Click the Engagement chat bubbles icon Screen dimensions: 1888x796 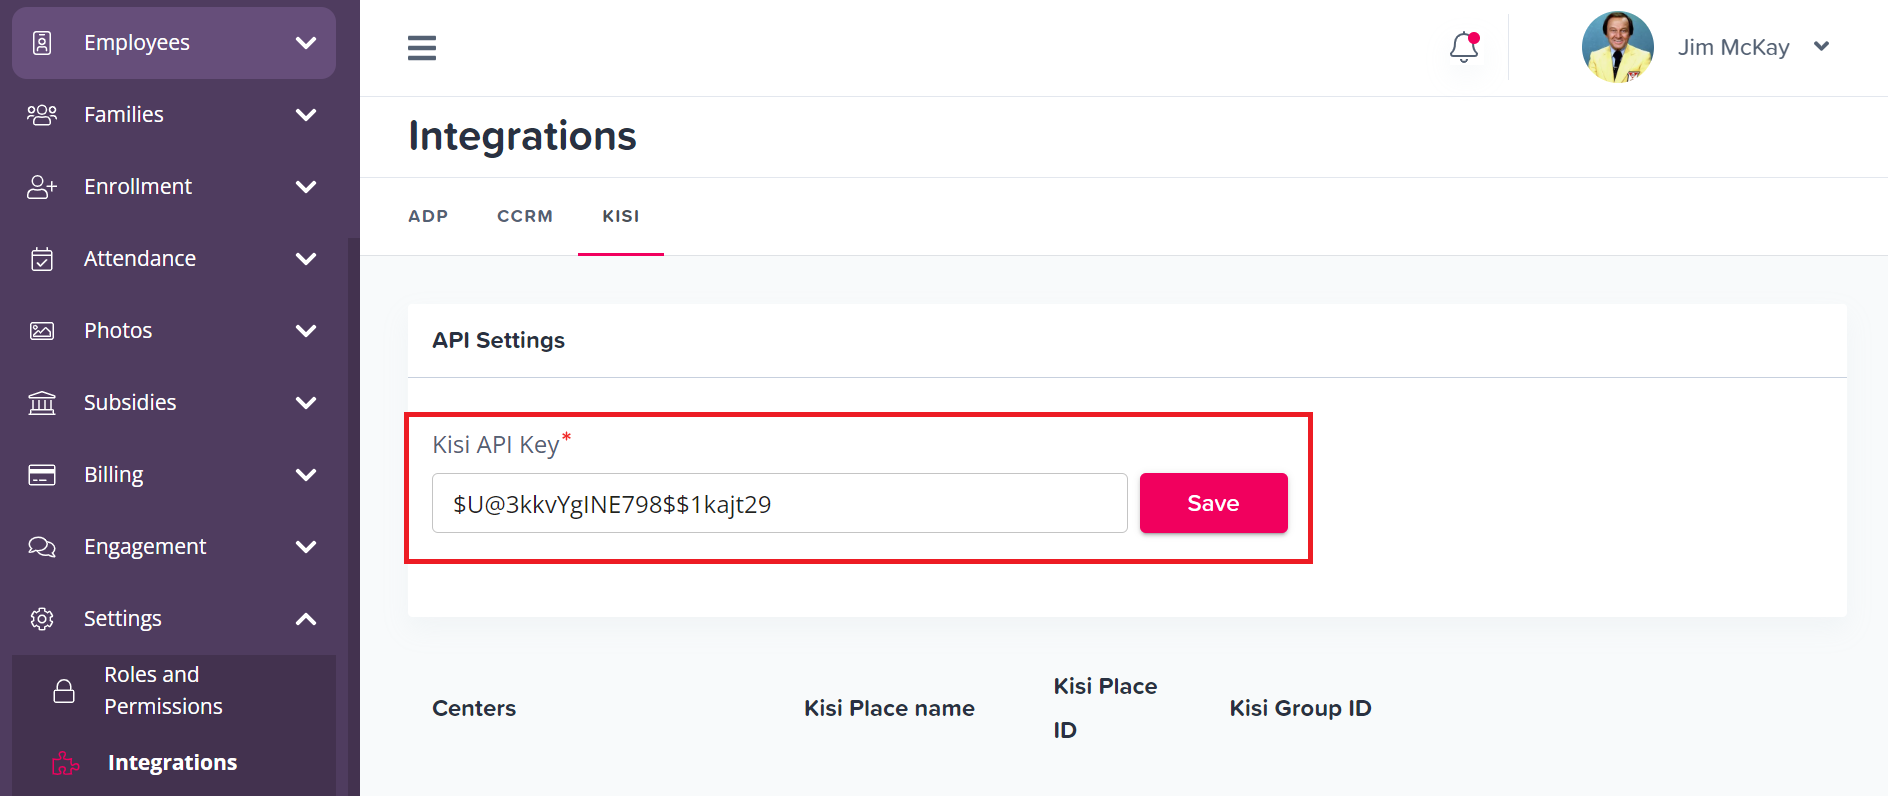click(x=42, y=547)
